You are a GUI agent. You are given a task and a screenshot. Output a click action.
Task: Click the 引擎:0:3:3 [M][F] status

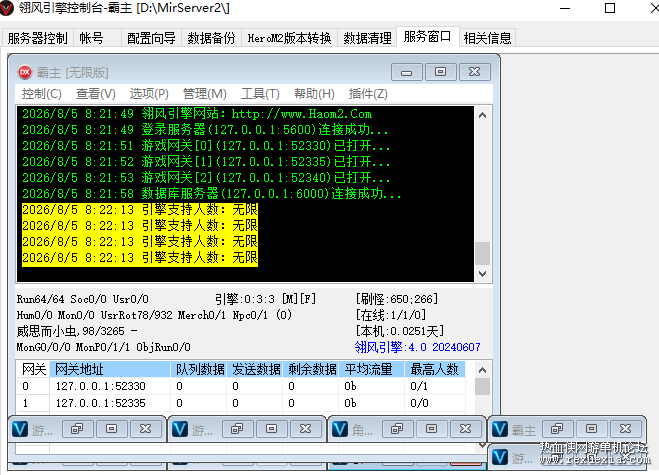(x=266, y=299)
